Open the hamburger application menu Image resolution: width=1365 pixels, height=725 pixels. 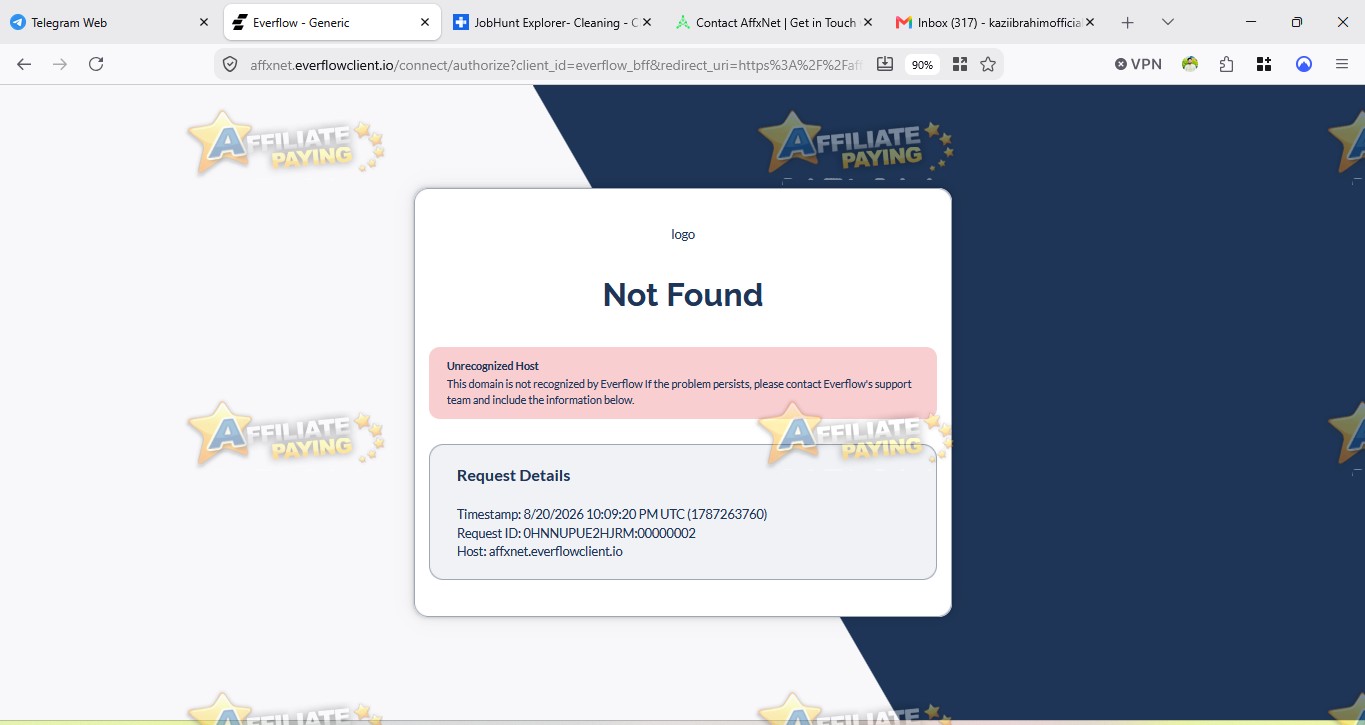click(1342, 64)
